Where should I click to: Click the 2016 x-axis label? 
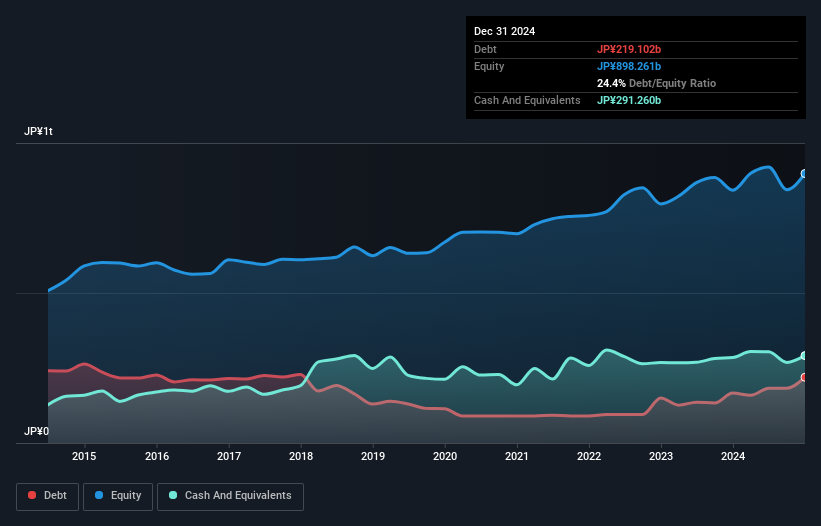(x=157, y=456)
